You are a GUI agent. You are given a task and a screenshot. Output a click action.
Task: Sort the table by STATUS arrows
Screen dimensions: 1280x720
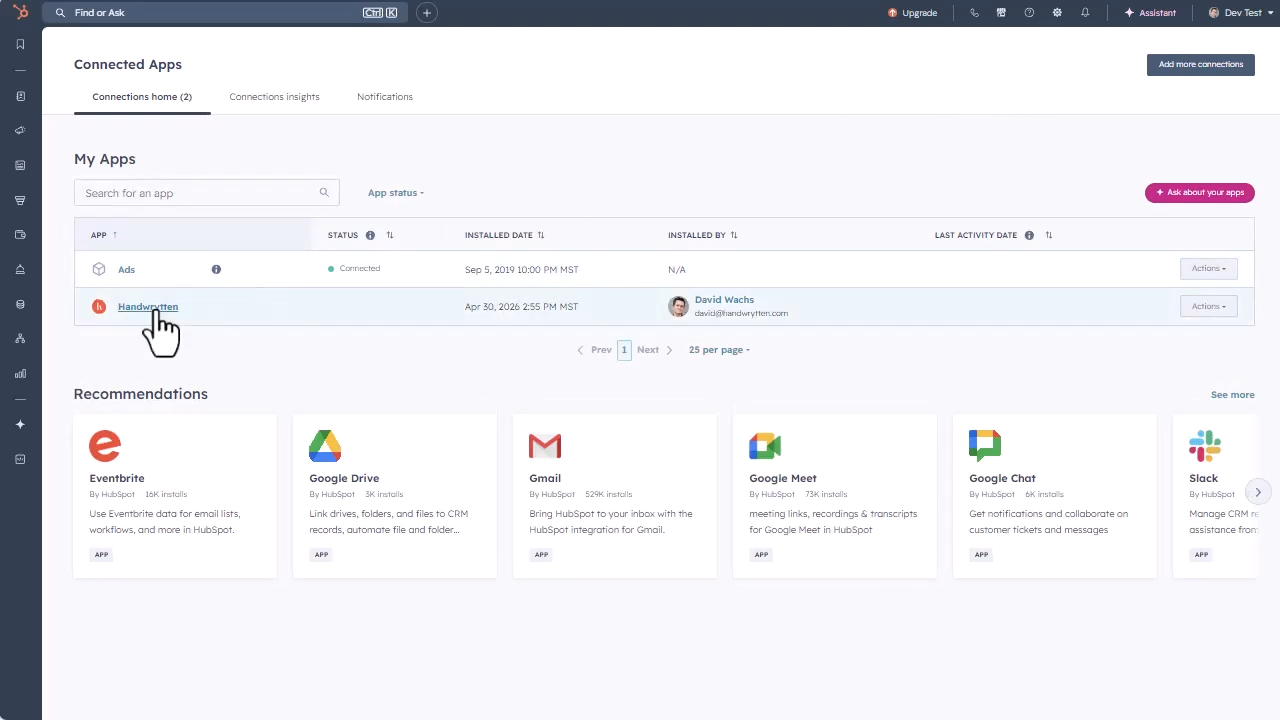(390, 235)
